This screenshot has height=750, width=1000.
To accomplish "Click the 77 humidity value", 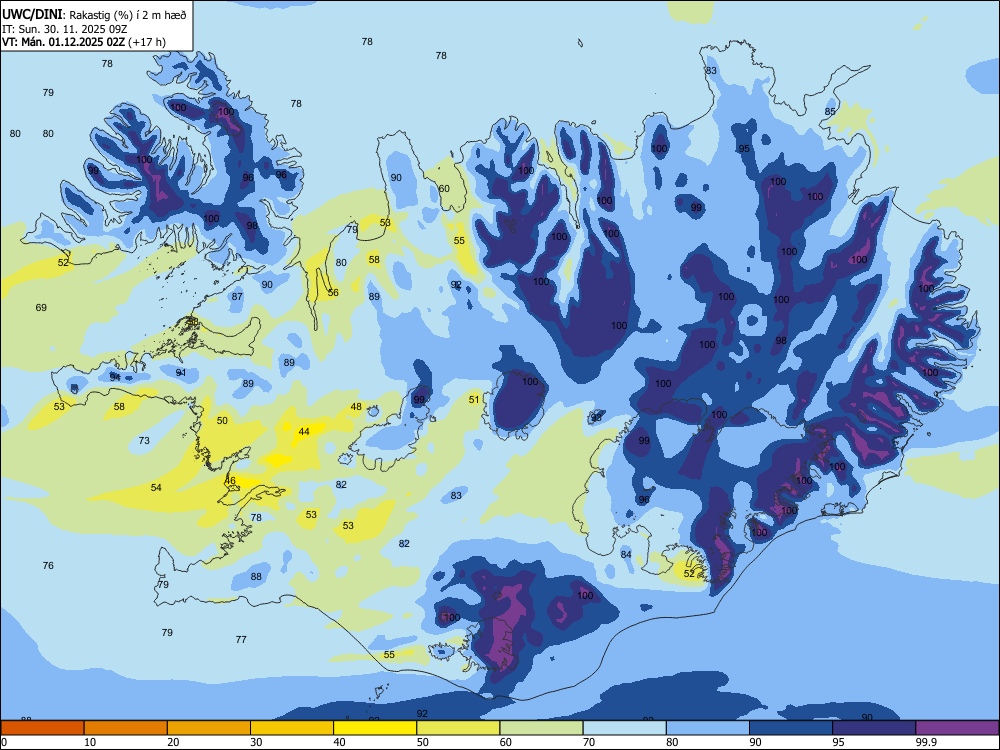I will tap(241, 640).
